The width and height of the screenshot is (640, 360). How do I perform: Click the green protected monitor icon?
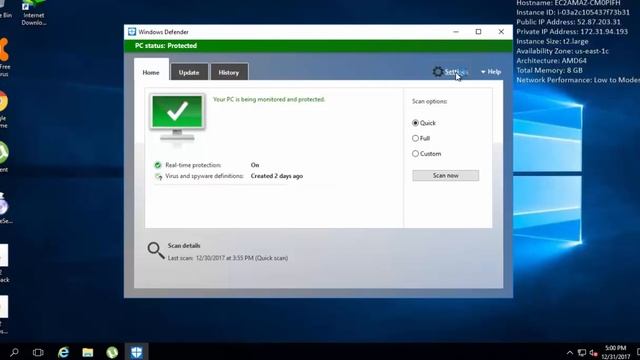[x=177, y=118]
